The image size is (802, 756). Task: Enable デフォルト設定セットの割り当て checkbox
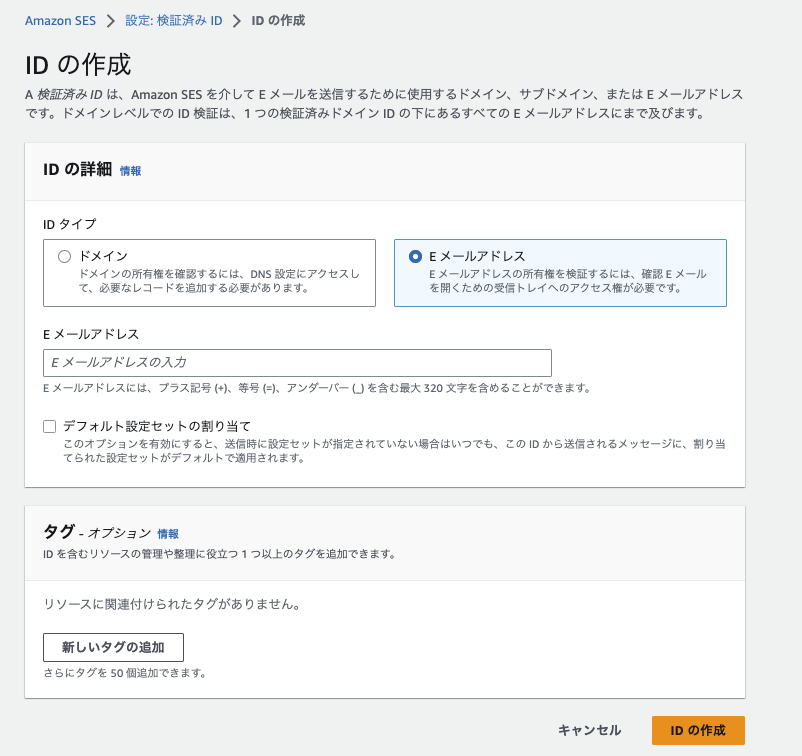coord(47,426)
